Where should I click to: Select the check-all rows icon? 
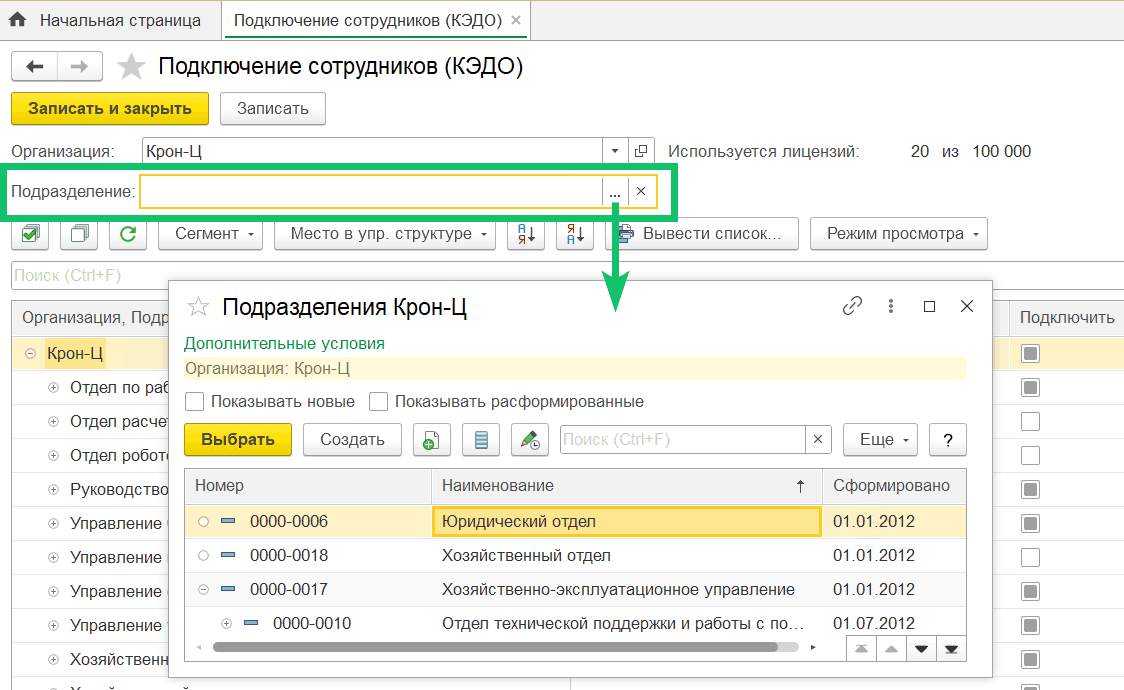coord(29,233)
